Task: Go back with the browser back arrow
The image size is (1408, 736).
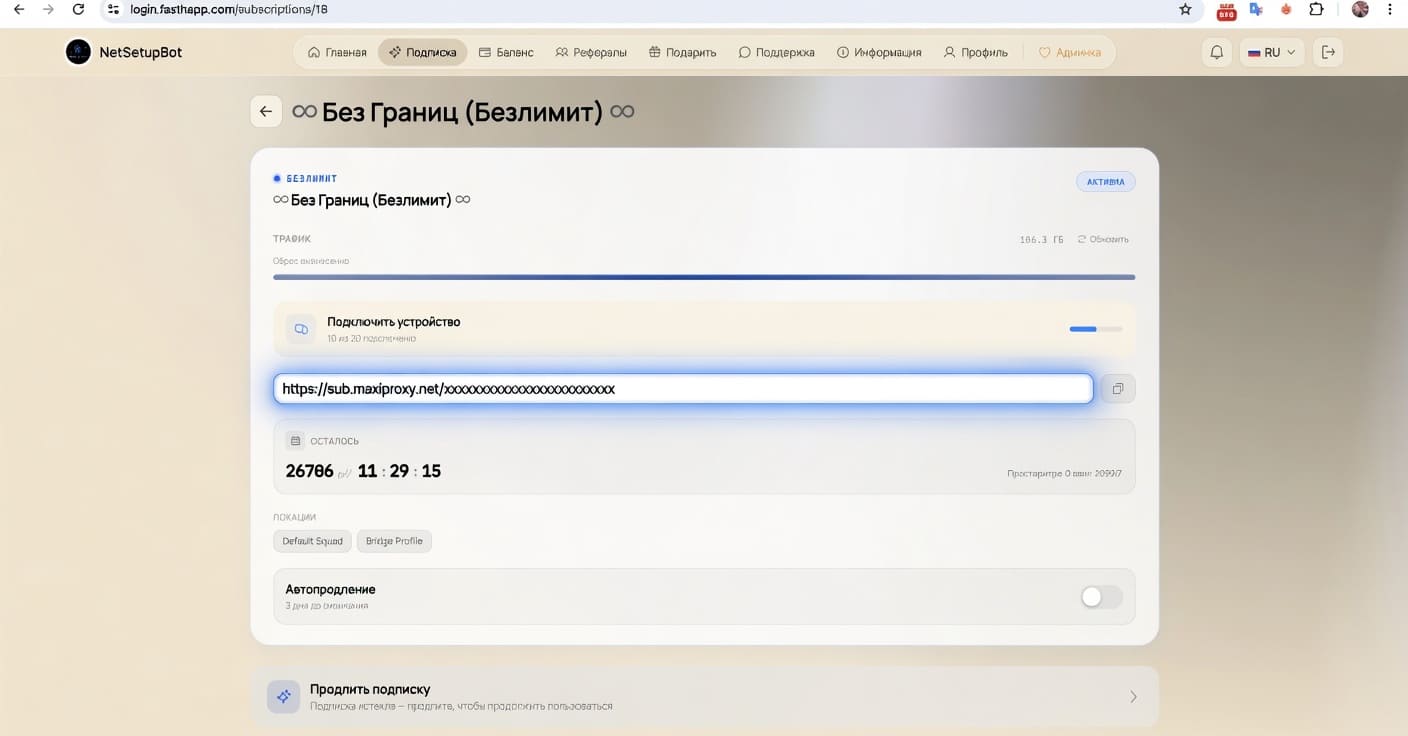Action: (x=18, y=9)
